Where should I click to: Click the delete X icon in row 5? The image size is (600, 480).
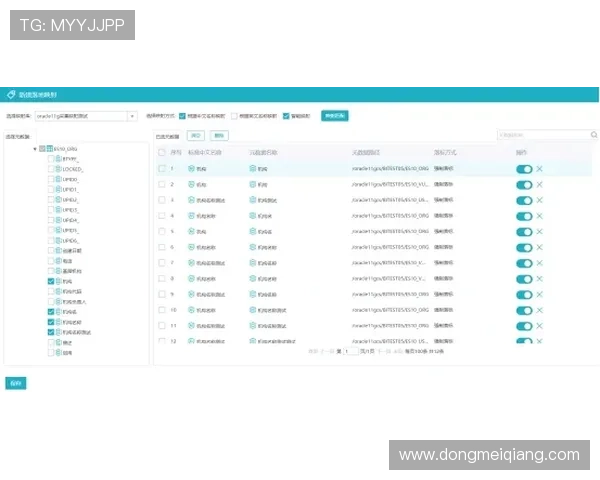[x=540, y=231]
